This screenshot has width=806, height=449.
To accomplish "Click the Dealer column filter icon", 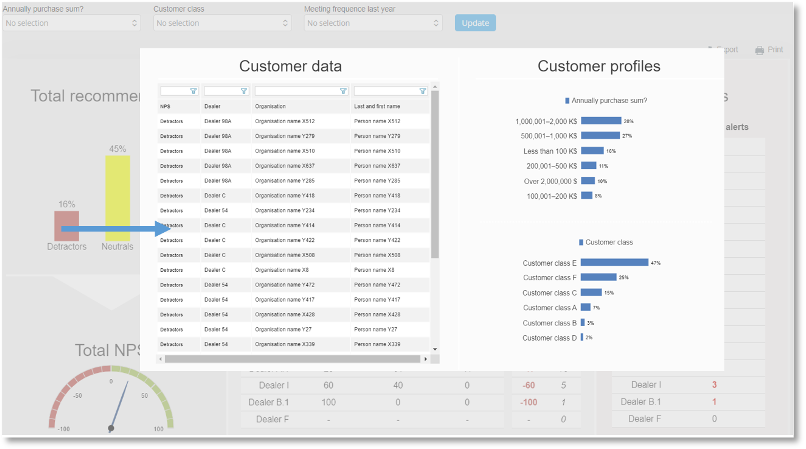I will [x=244, y=91].
